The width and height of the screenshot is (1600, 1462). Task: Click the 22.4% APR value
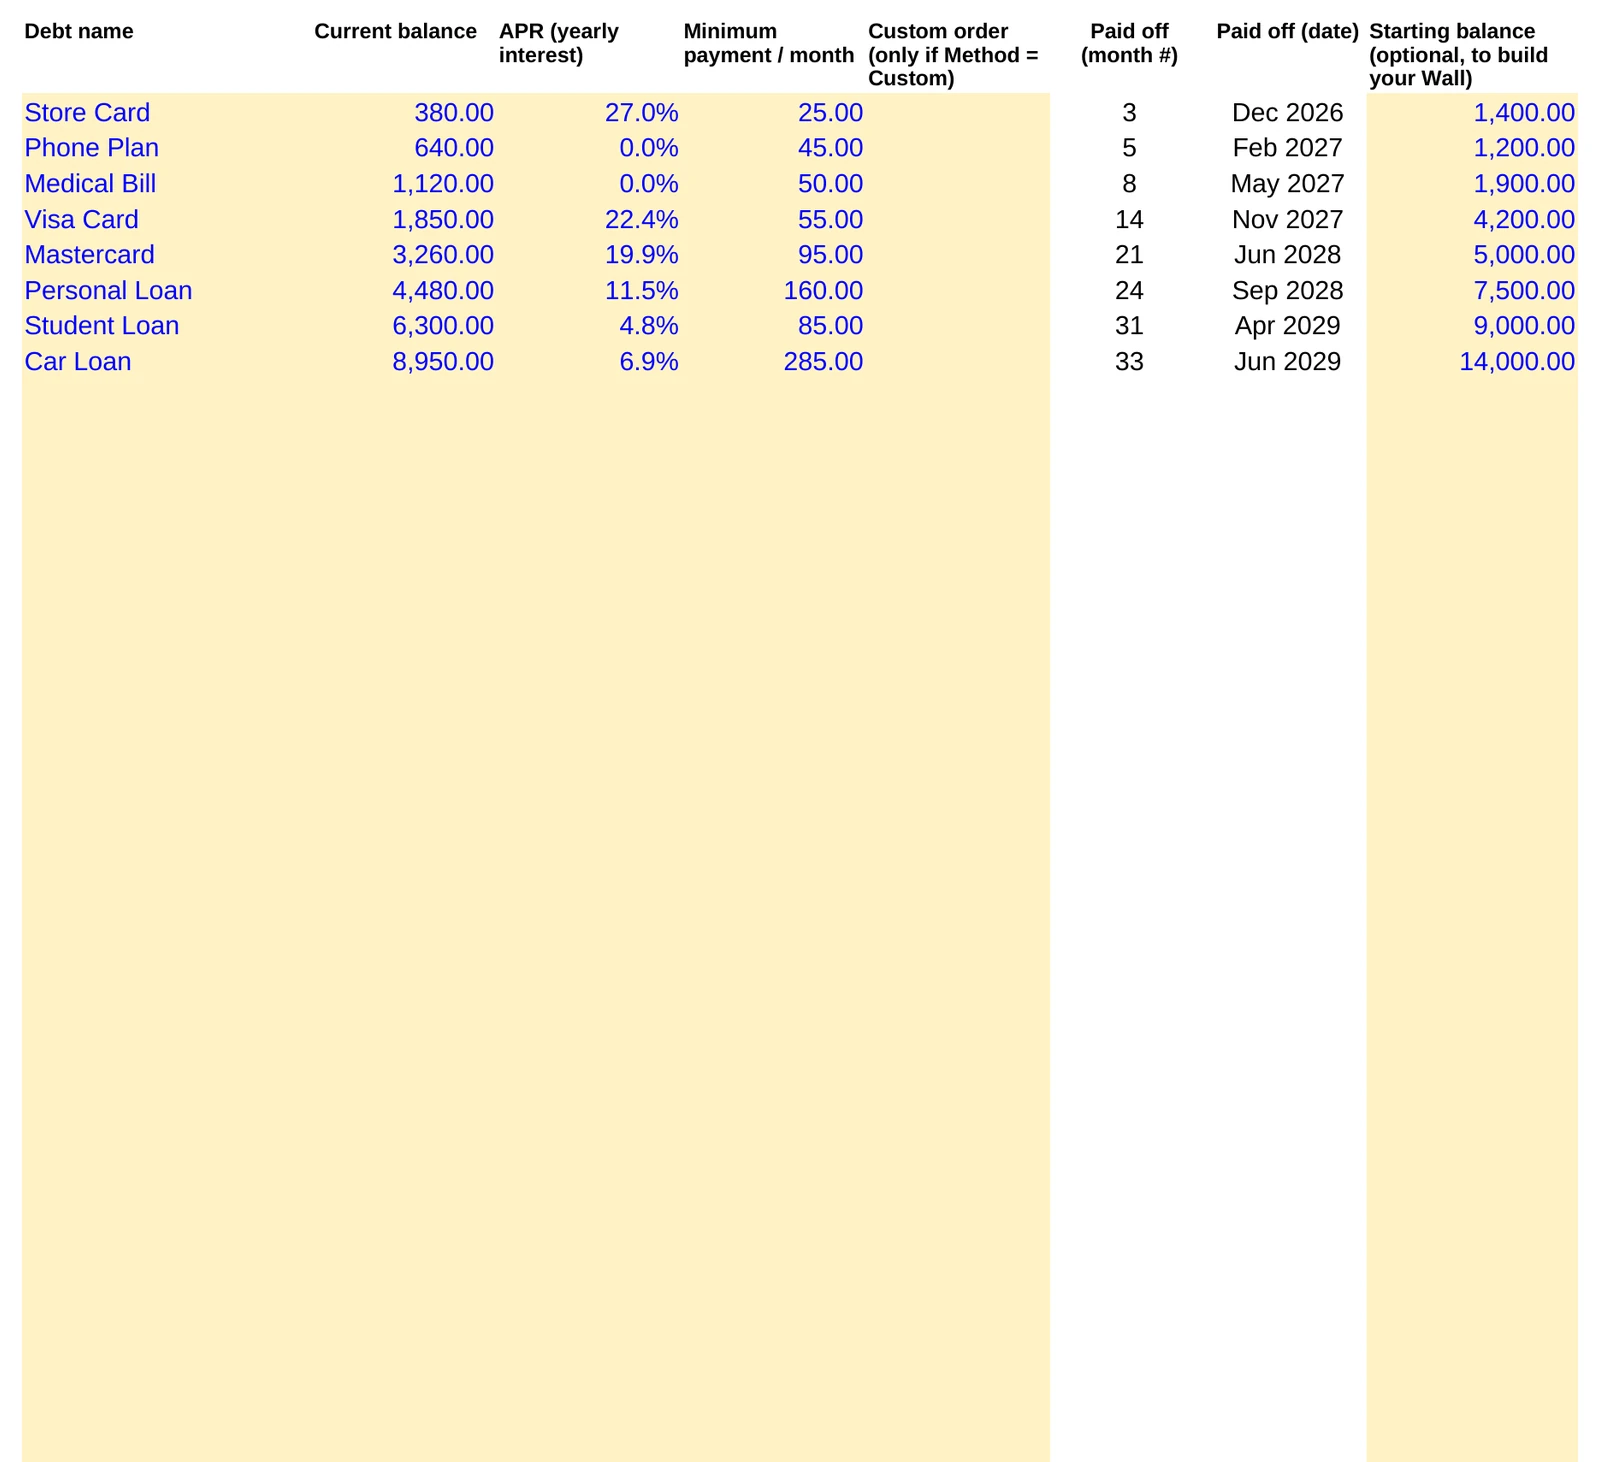(642, 219)
